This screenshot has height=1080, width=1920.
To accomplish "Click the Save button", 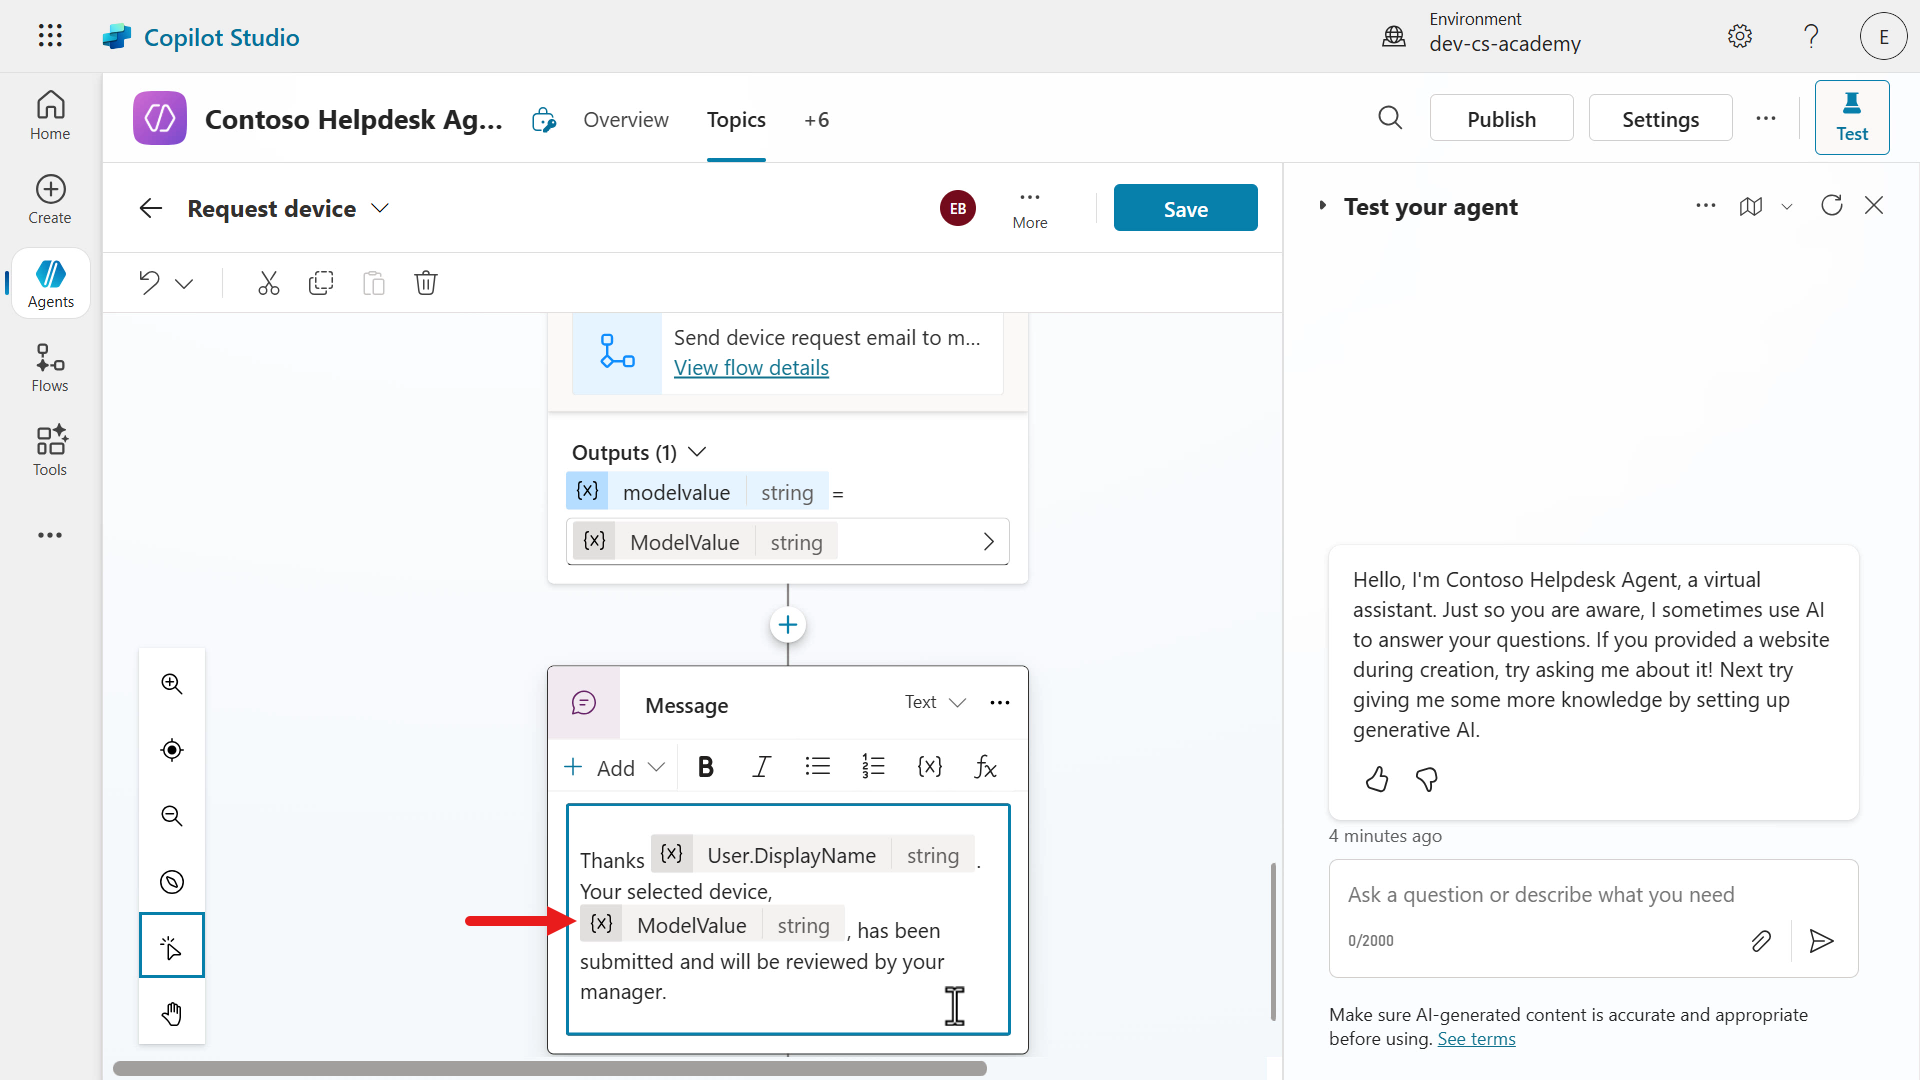I will click(1185, 208).
